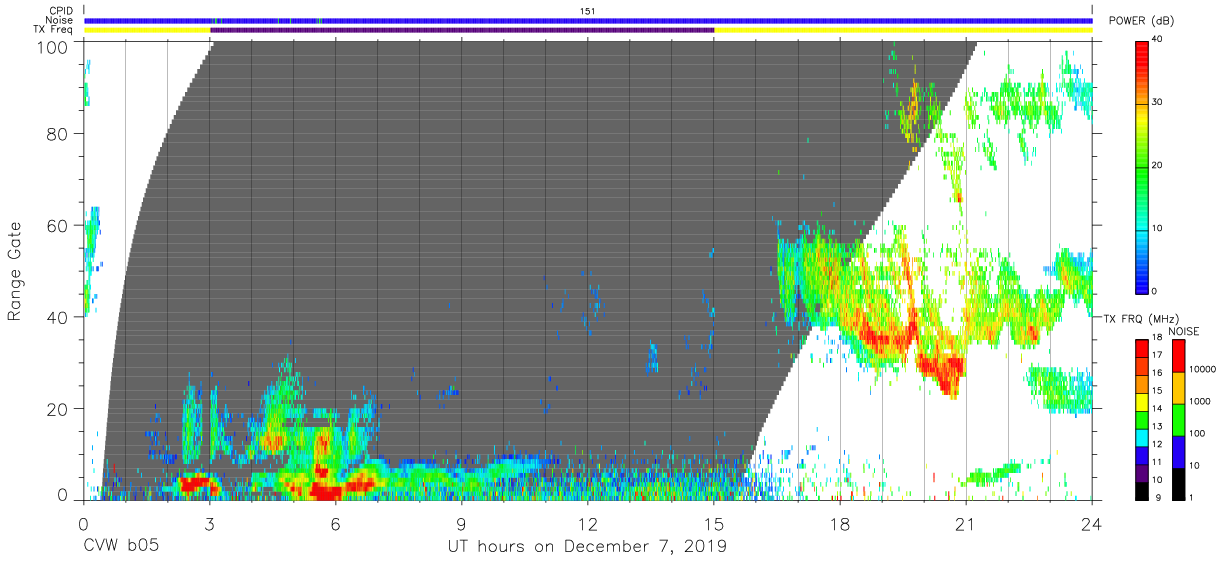Click the 20 tick on the POWER scale
The image size is (1228, 567).
pos(1157,165)
